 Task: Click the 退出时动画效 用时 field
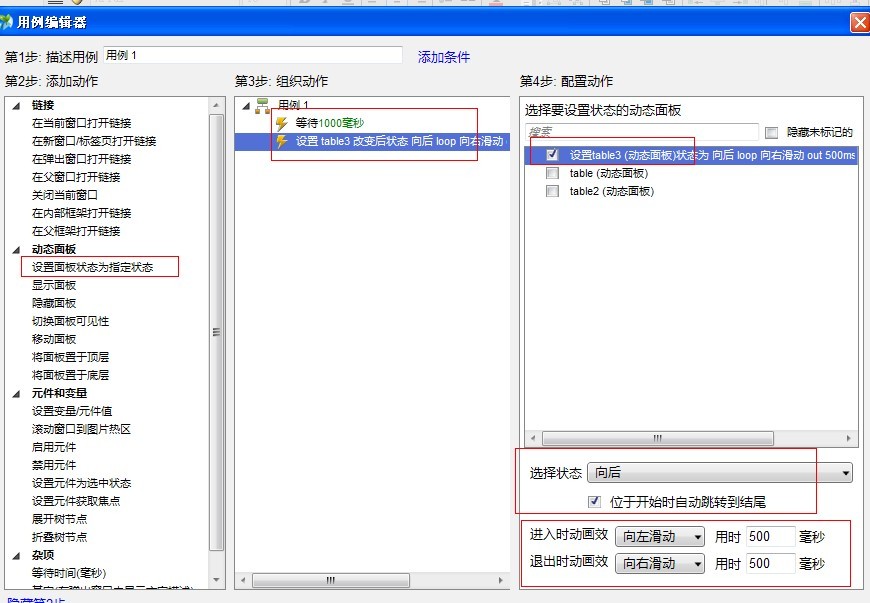[x=771, y=564]
